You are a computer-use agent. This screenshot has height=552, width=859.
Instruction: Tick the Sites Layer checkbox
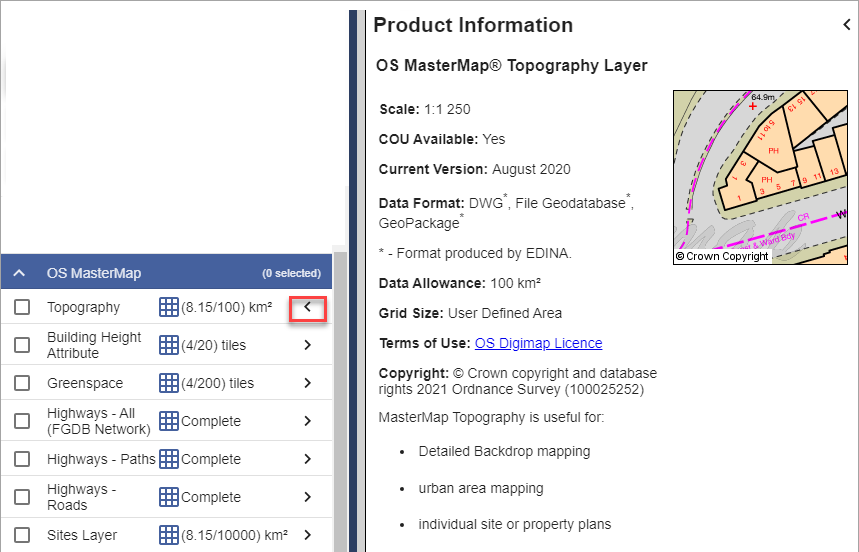click(22, 535)
